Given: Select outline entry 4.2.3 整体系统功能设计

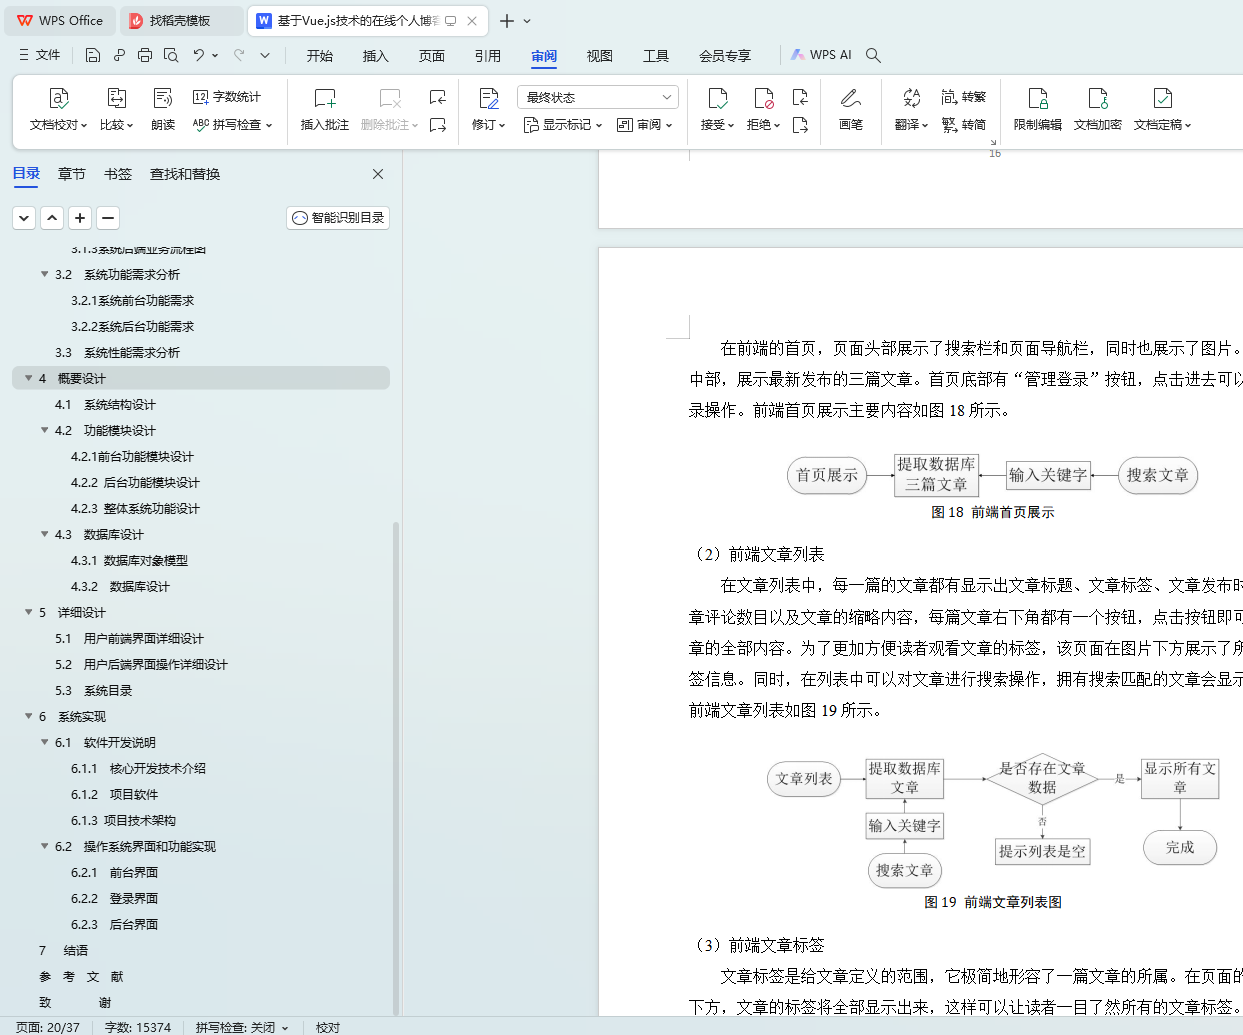Looking at the screenshot, I should click(135, 508).
